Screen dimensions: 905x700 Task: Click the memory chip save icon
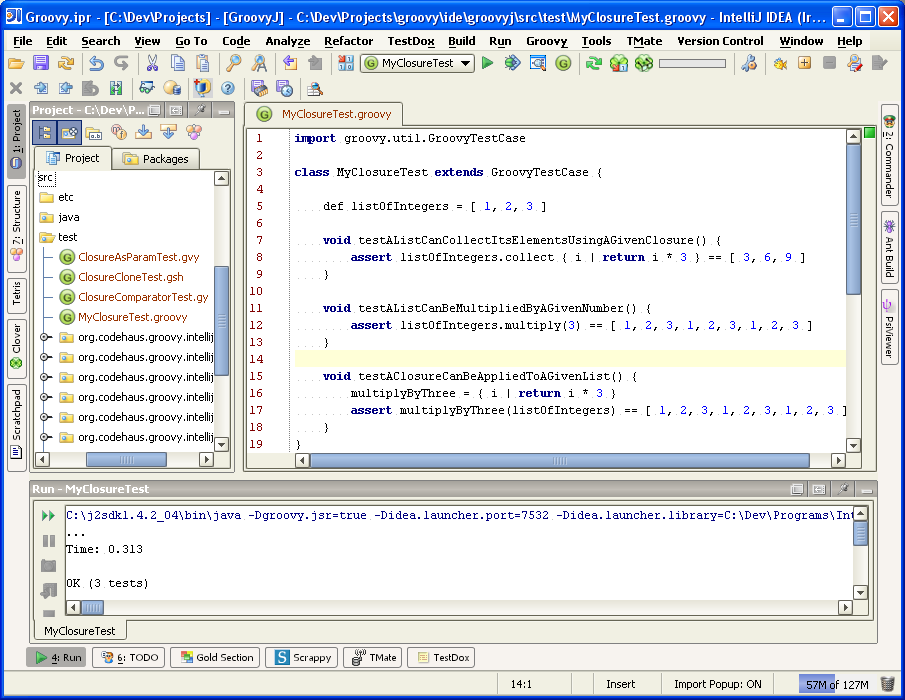259,88
